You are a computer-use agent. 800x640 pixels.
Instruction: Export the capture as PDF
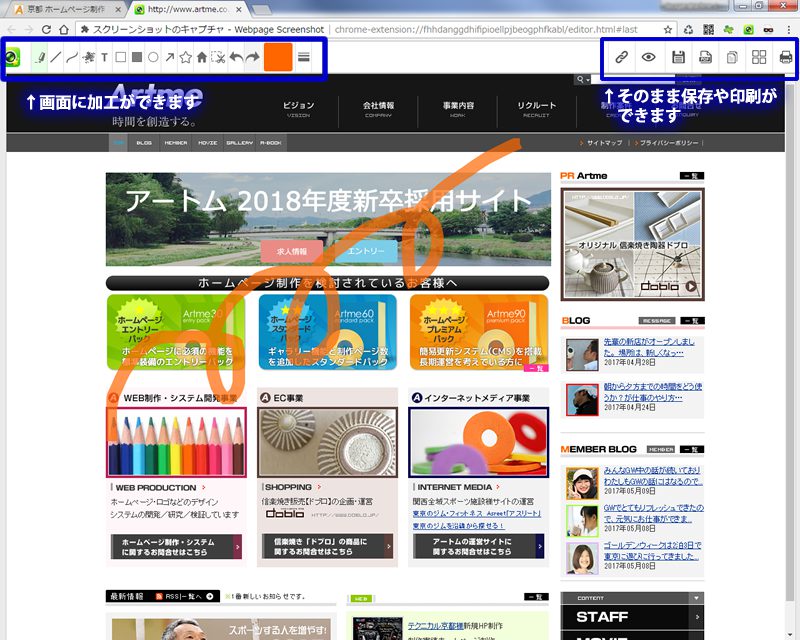pyautogui.click(x=705, y=57)
